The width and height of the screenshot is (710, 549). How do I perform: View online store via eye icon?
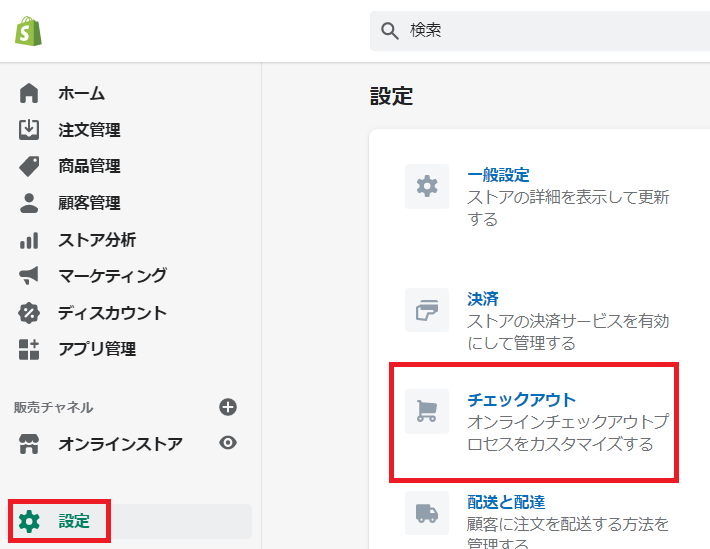(x=228, y=443)
